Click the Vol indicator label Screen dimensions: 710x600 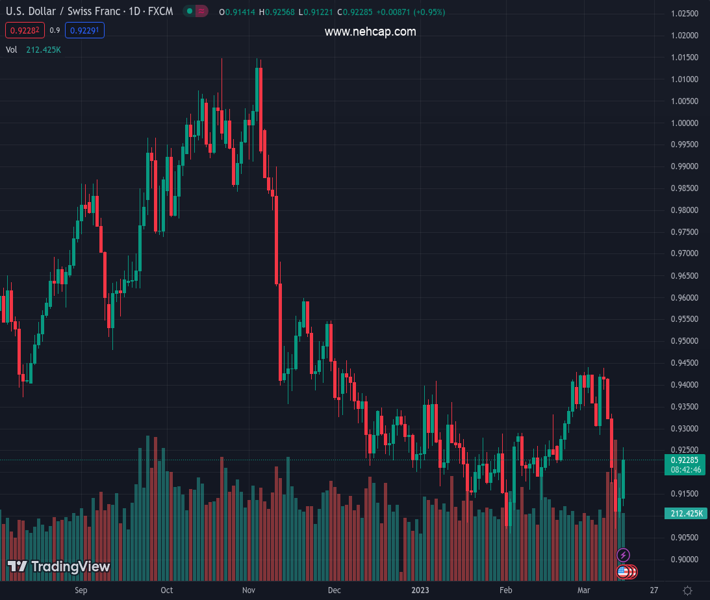click(11, 50)
